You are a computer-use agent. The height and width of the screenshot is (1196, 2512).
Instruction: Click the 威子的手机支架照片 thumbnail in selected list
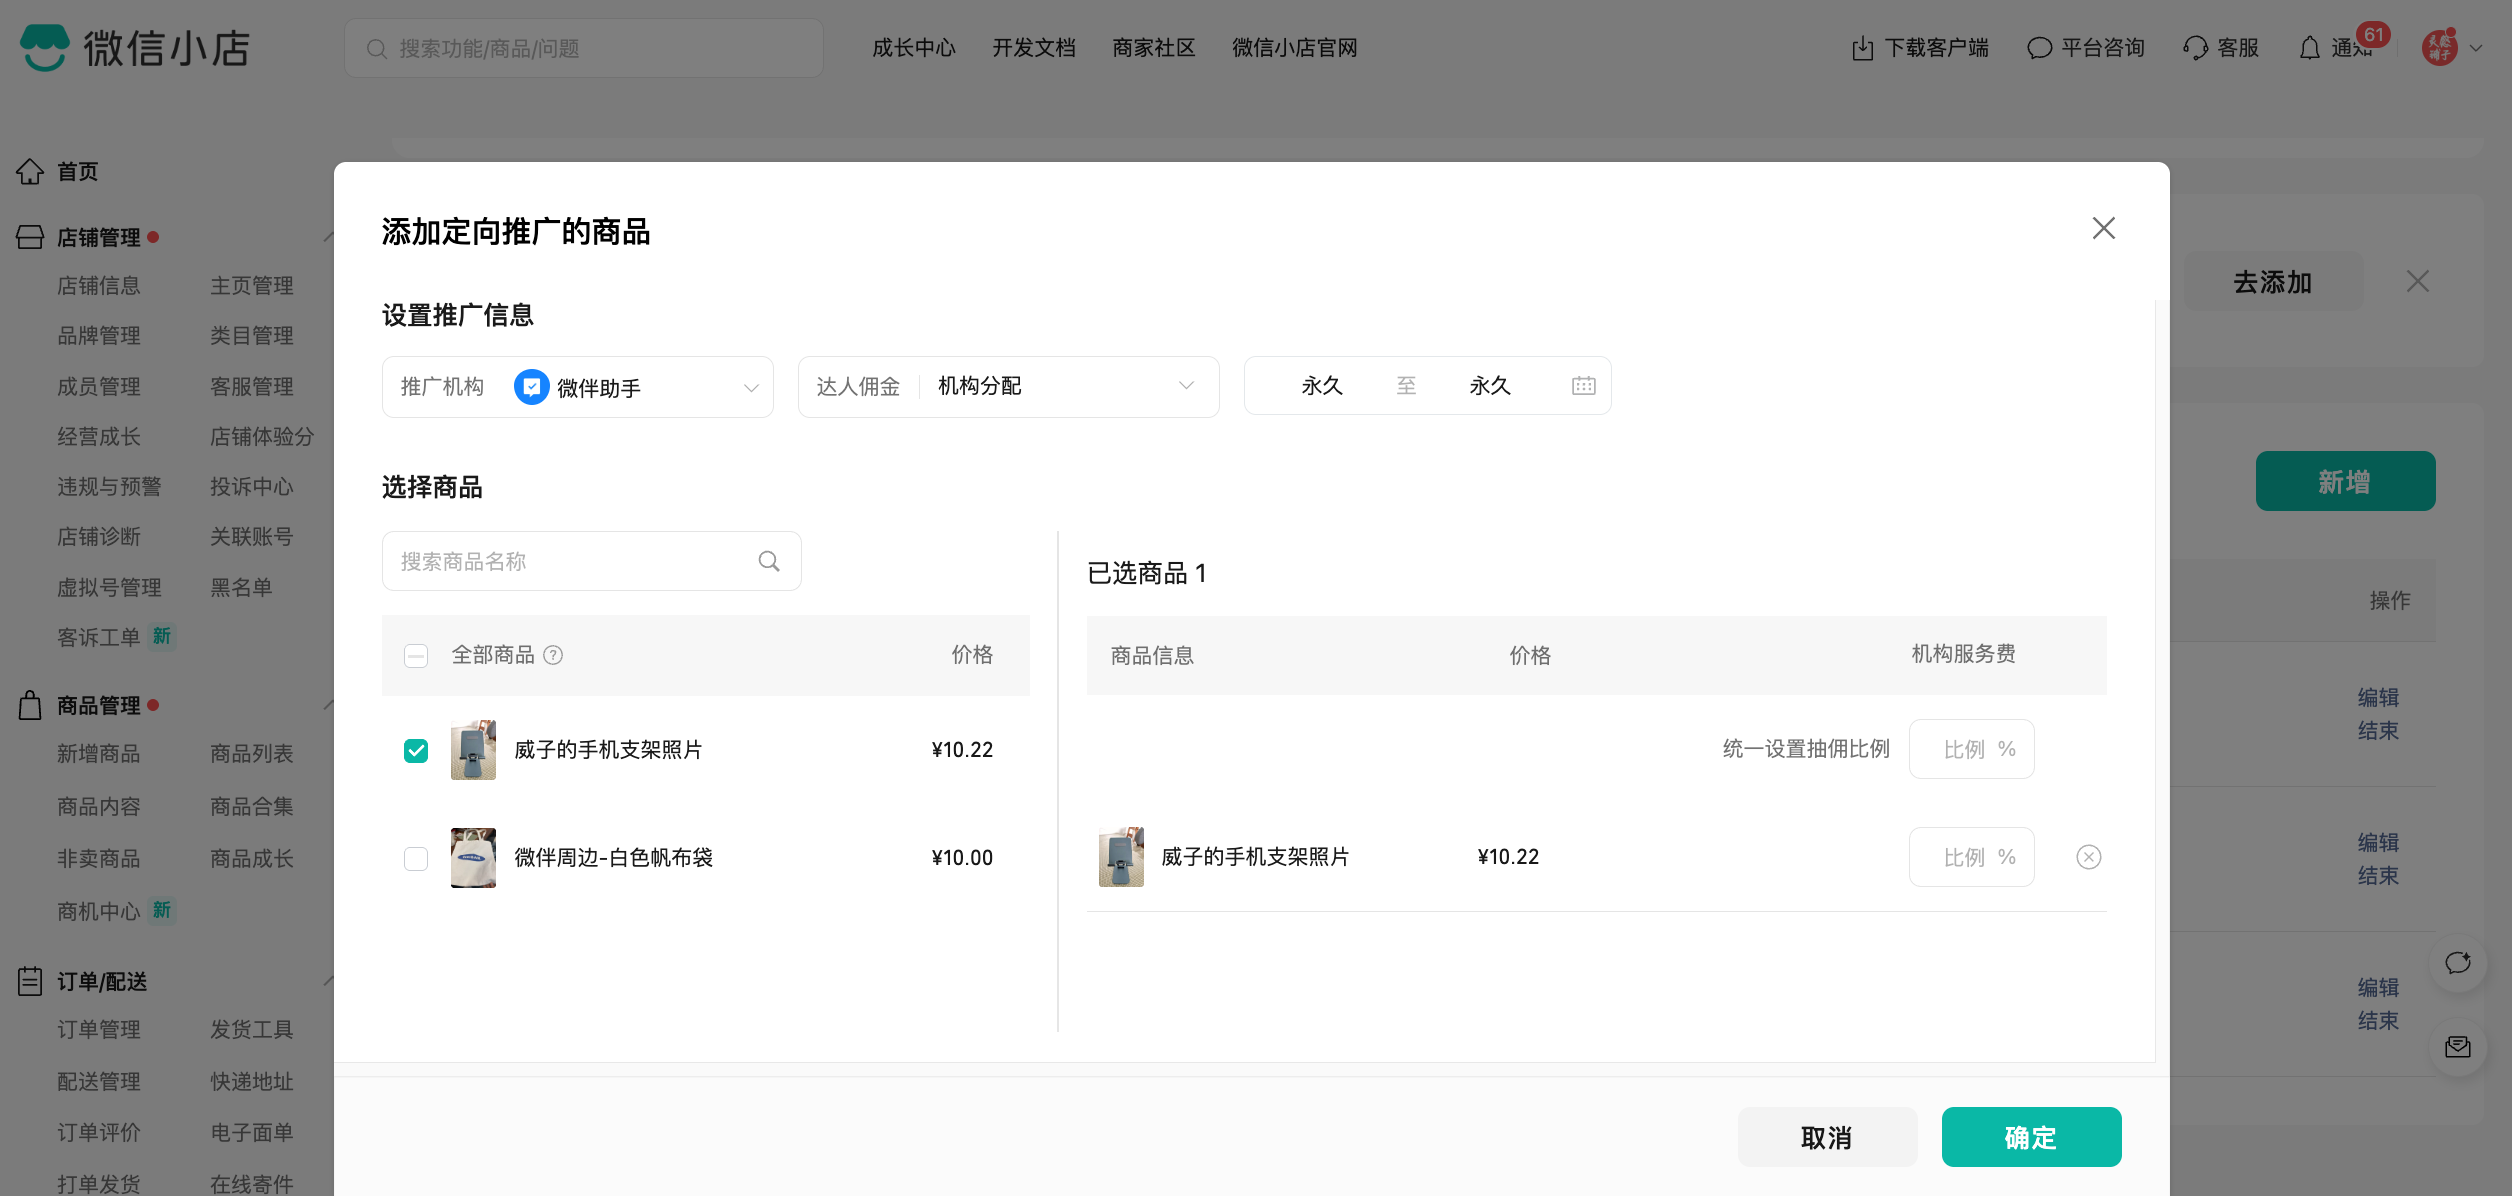1121,857
